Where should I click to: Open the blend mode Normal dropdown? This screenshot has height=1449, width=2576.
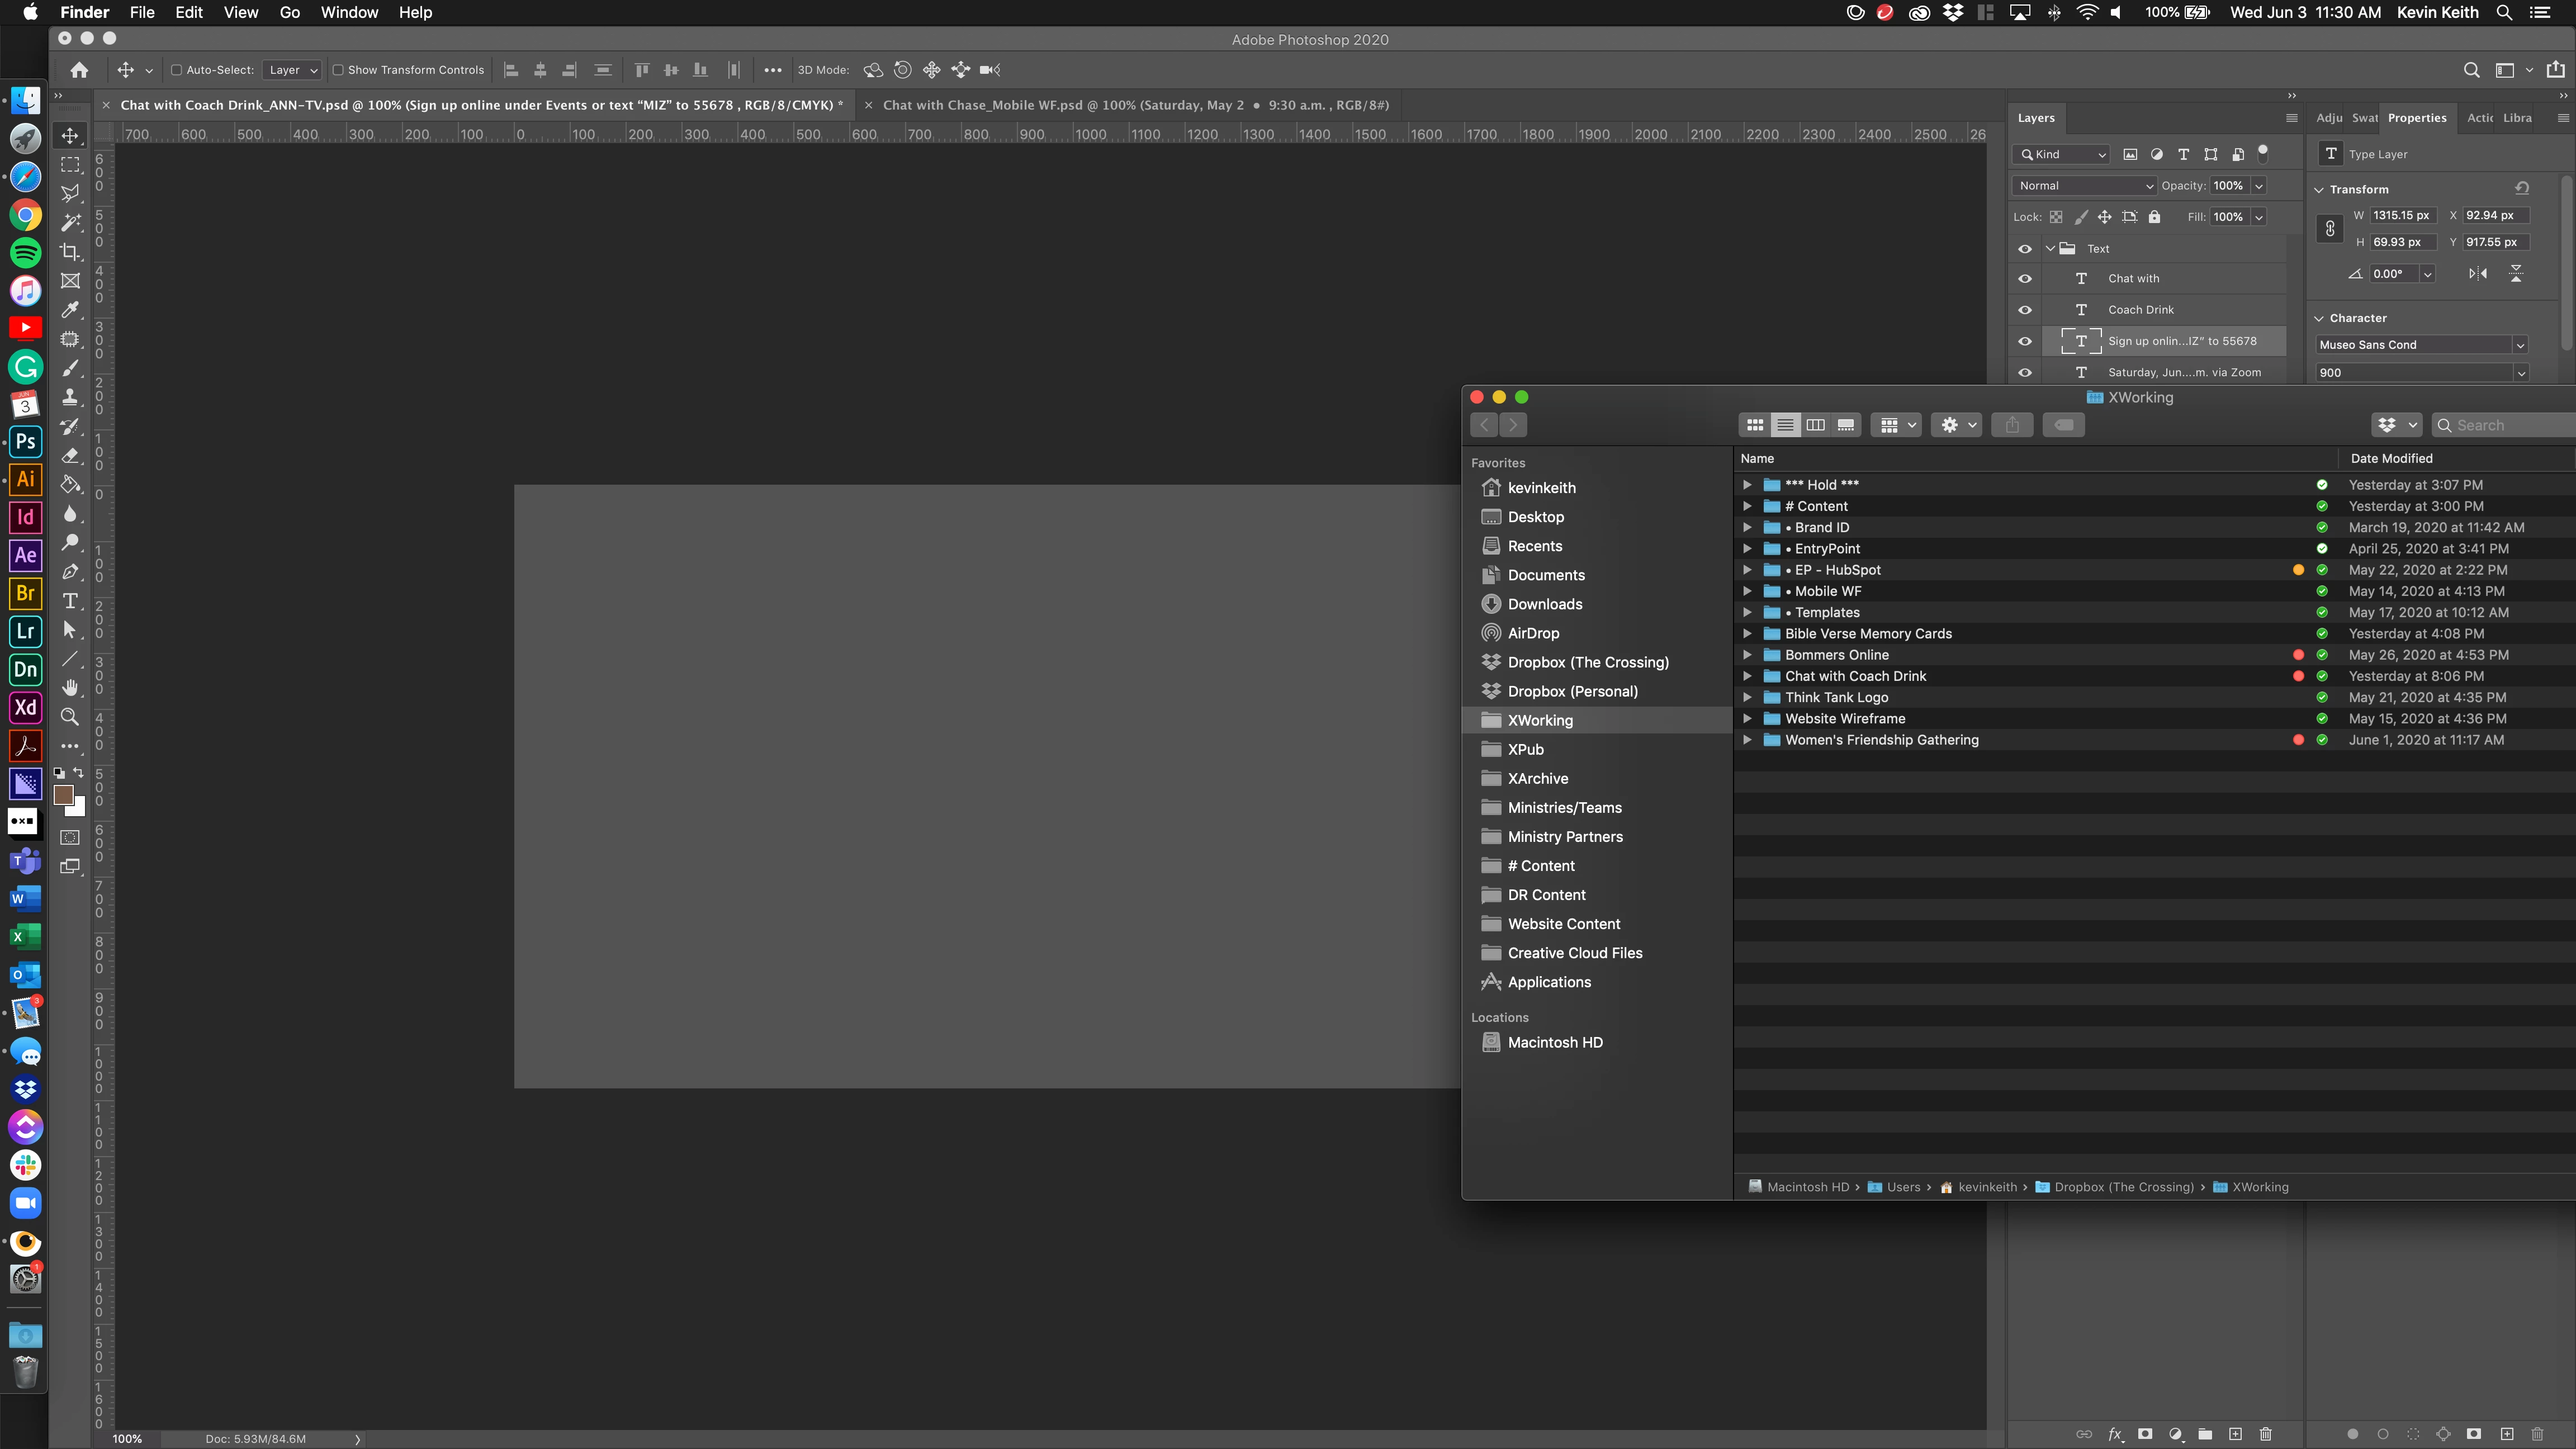point(2085,186)
